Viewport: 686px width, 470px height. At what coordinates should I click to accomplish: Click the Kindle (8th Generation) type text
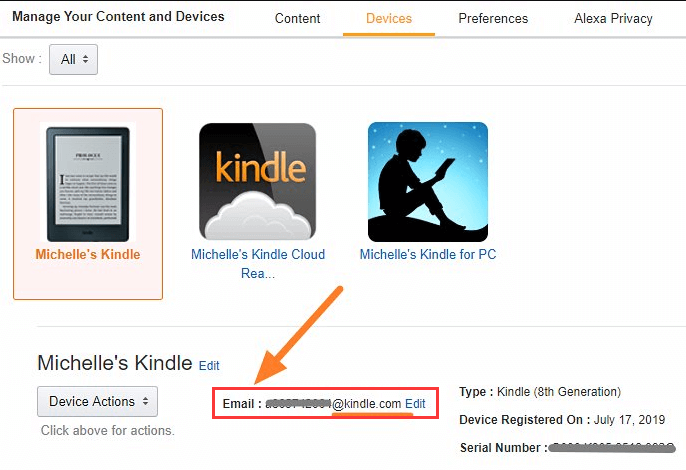[559, 392]
